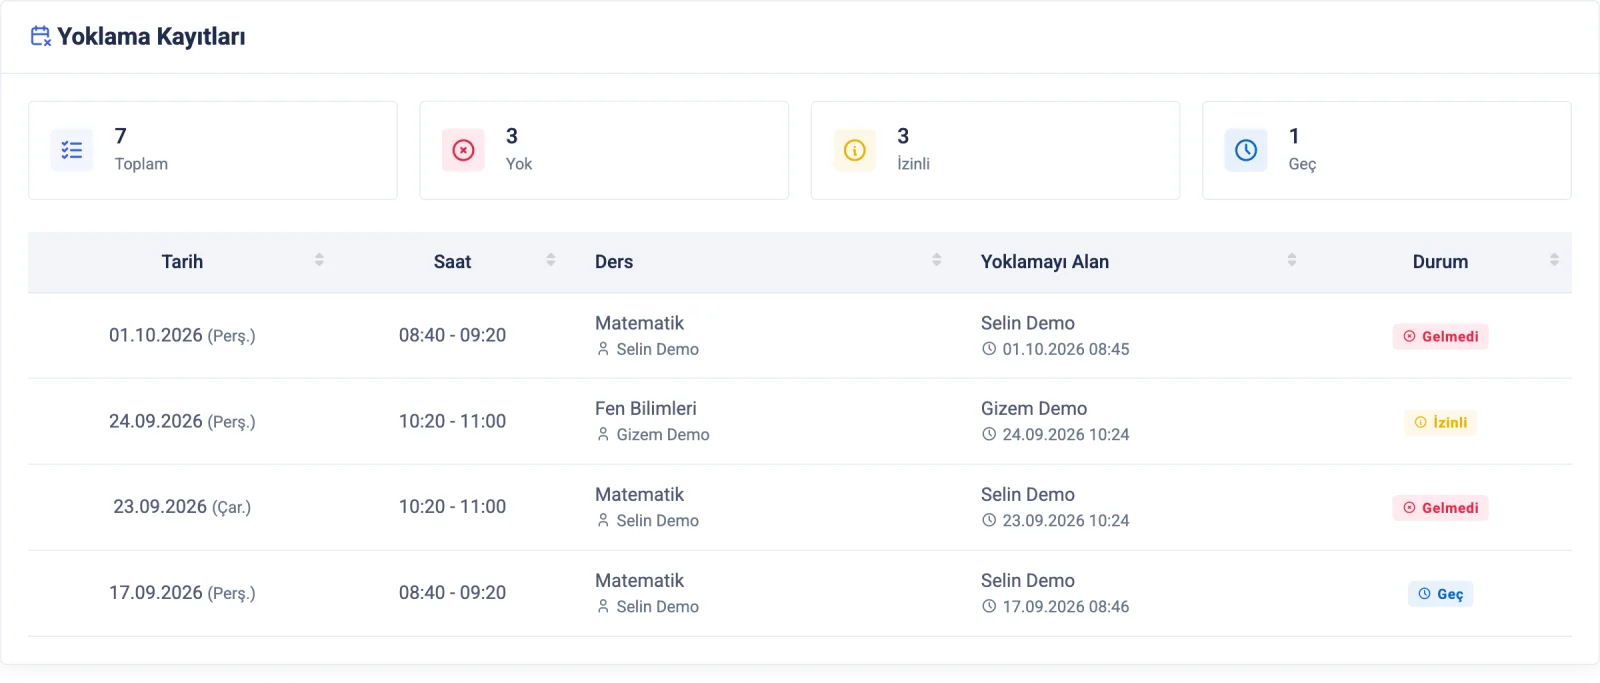
Task: Click the timestamp 17.09.2026 08:46
Action: pos(1066,607)
